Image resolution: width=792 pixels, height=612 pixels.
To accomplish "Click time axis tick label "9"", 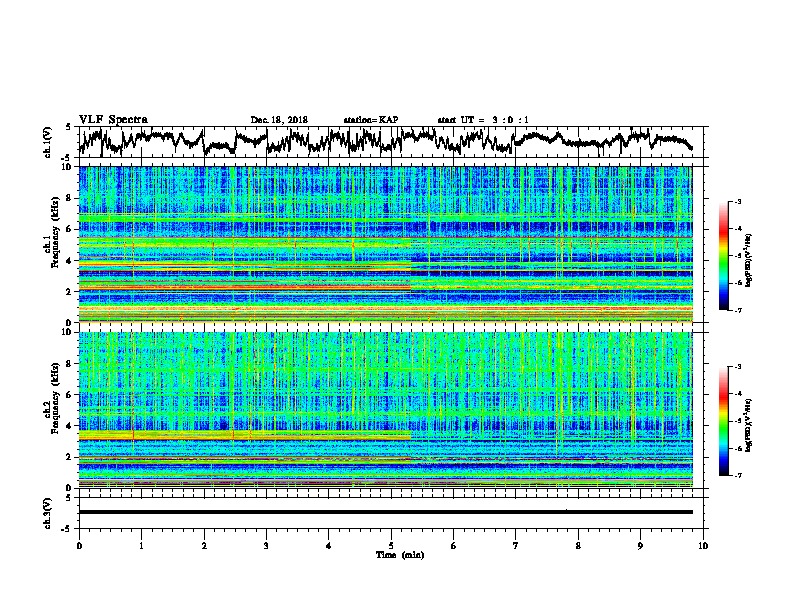I will click(x=640, y=546).
